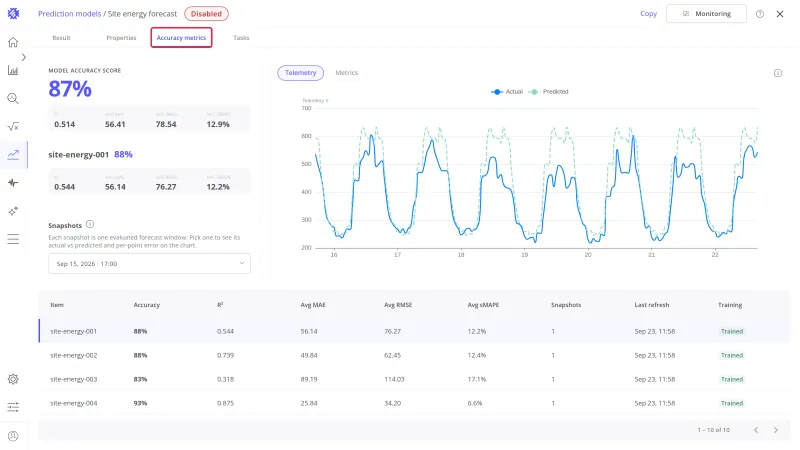Open the square root formula sidebar icon

coord(13,127)
